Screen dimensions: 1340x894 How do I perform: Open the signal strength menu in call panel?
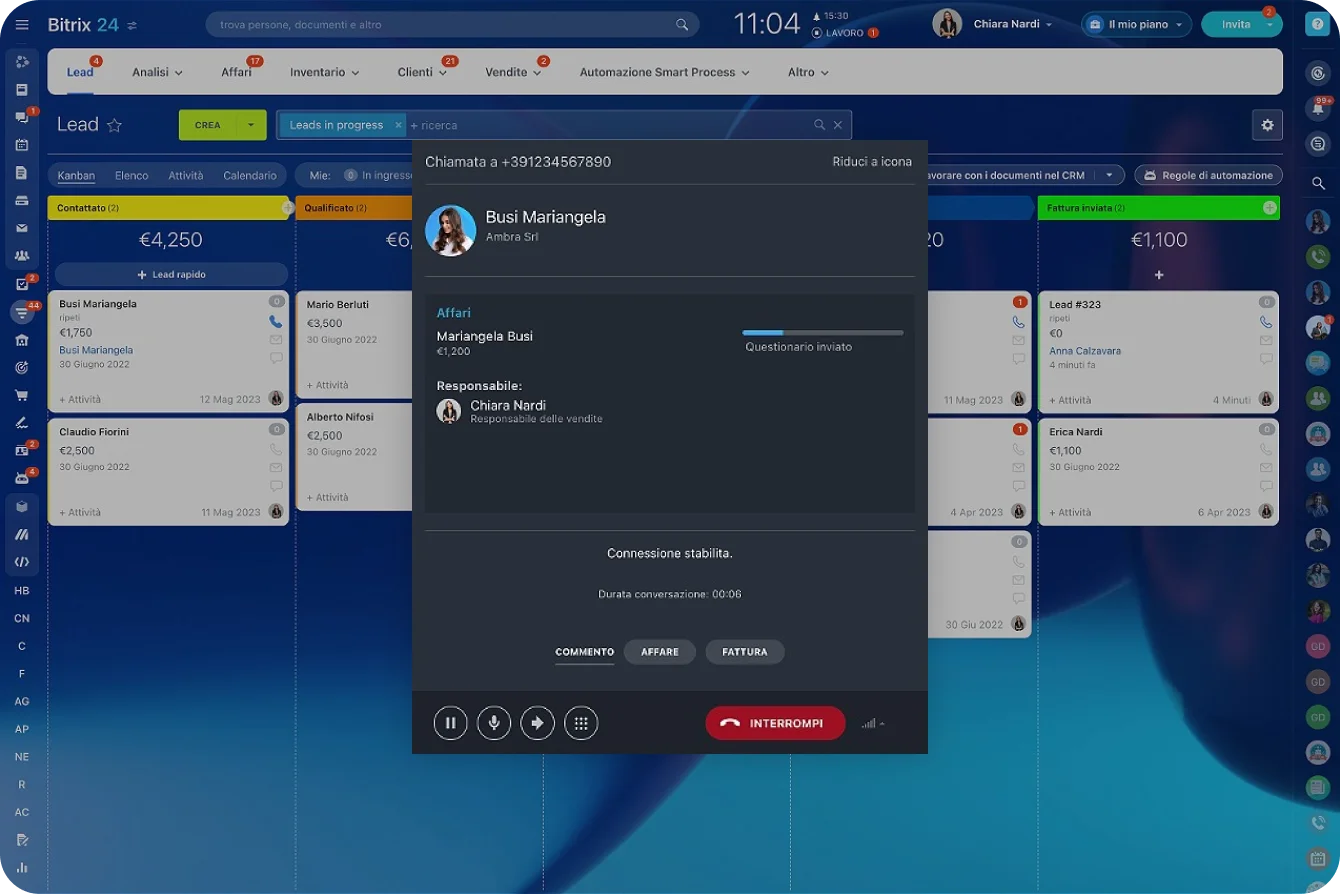click(873, 723)
